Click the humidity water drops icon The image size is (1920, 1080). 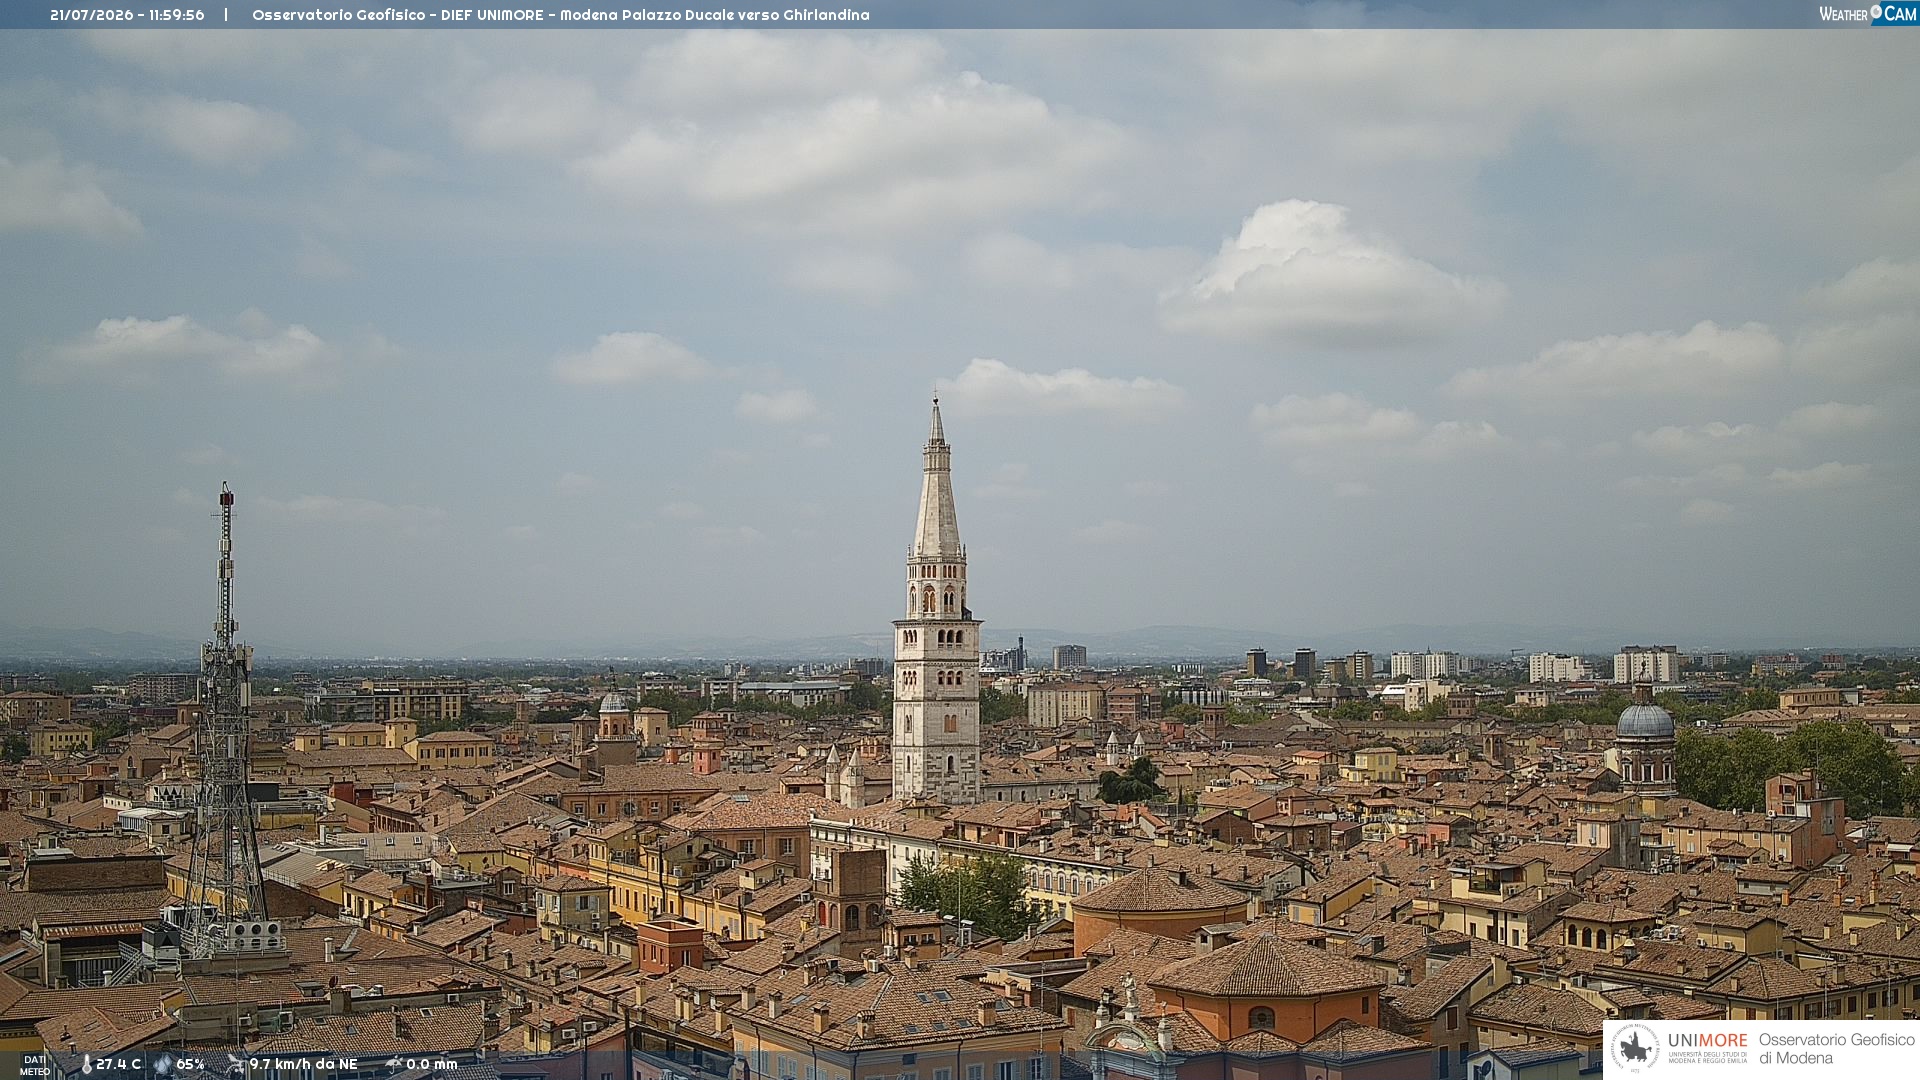tap(162, 1064)
